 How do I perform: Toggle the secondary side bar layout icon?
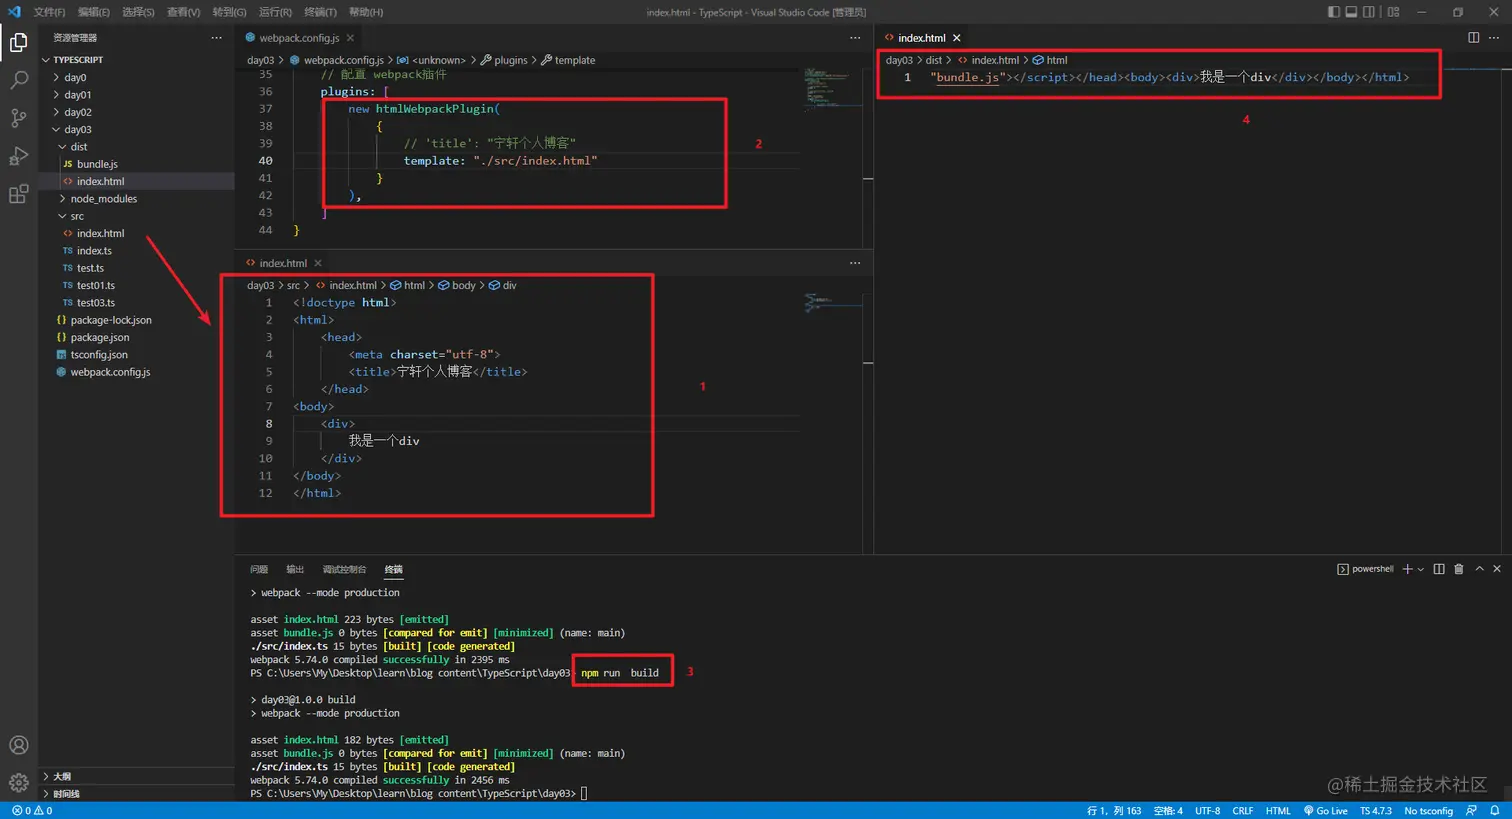(x=1369, y=12)
